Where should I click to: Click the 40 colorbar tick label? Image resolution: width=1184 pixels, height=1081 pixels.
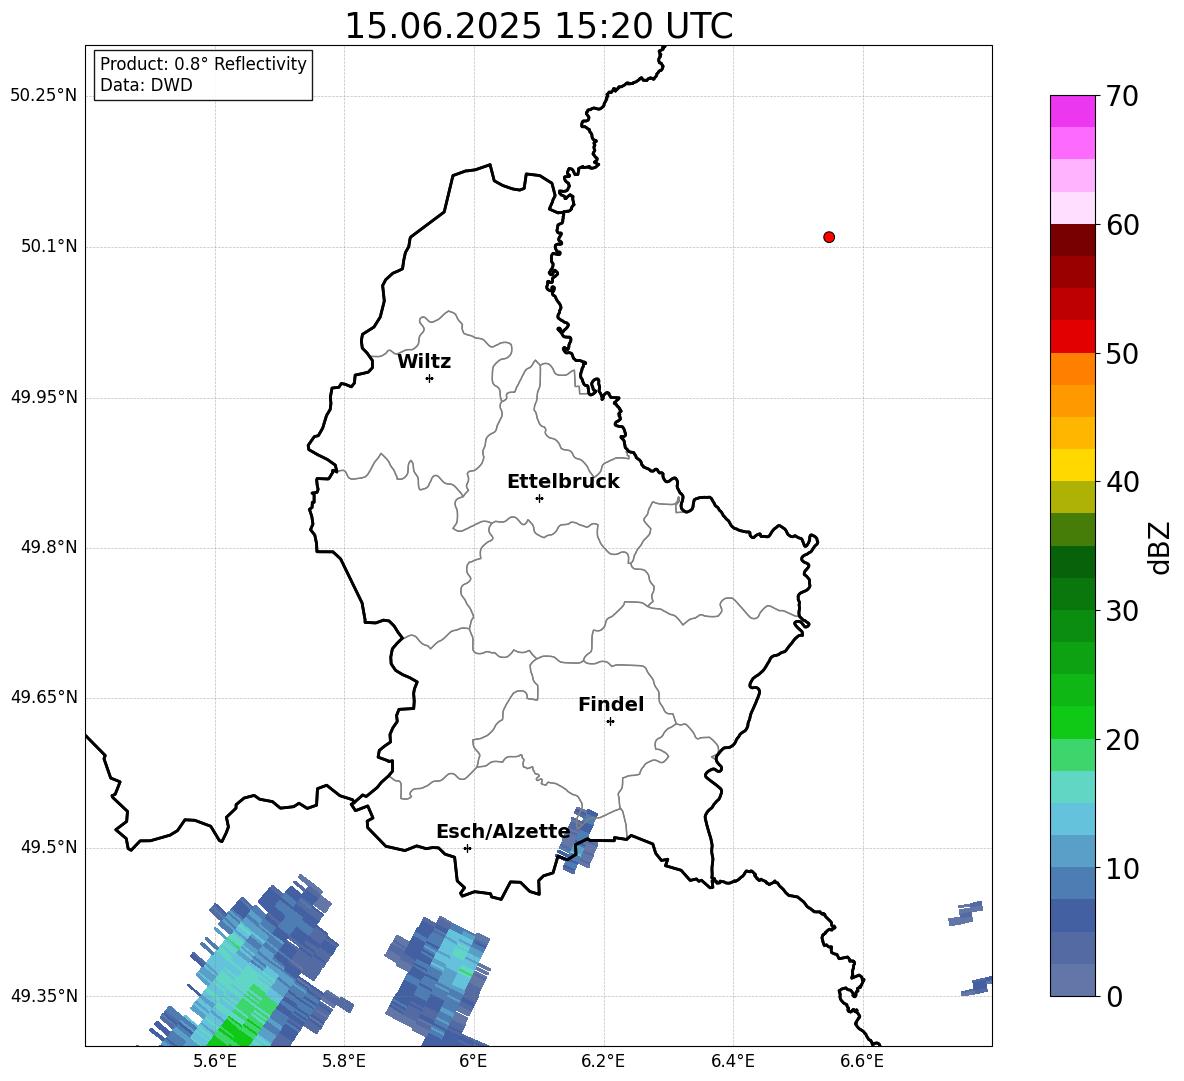coord(1122,482)
